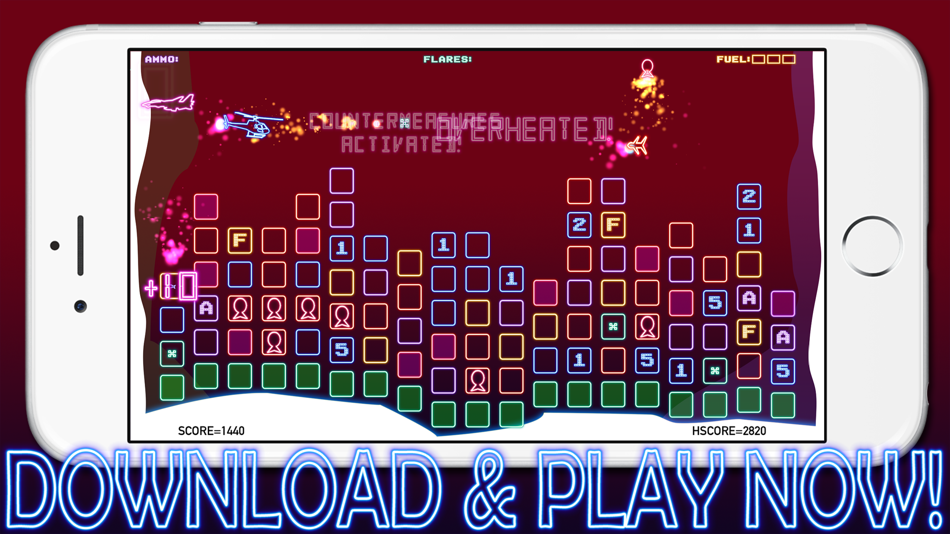
Task: Tap the last empty FUEL gauge box
Action: [x=788, y=59]
